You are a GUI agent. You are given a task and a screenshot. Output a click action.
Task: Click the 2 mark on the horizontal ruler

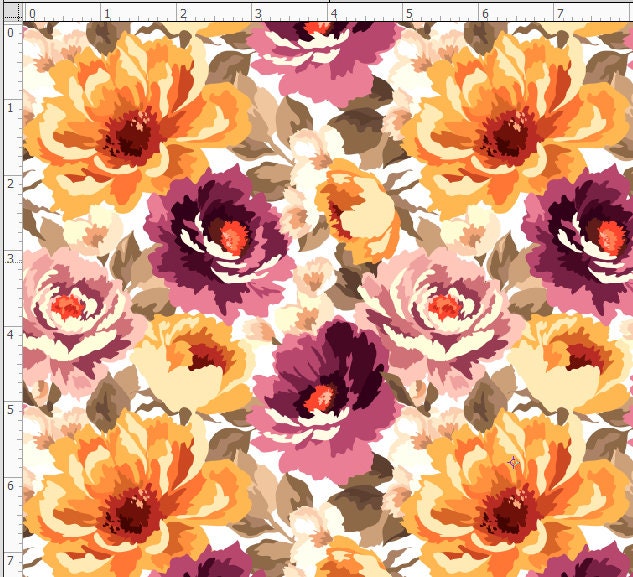click(183, 14)
